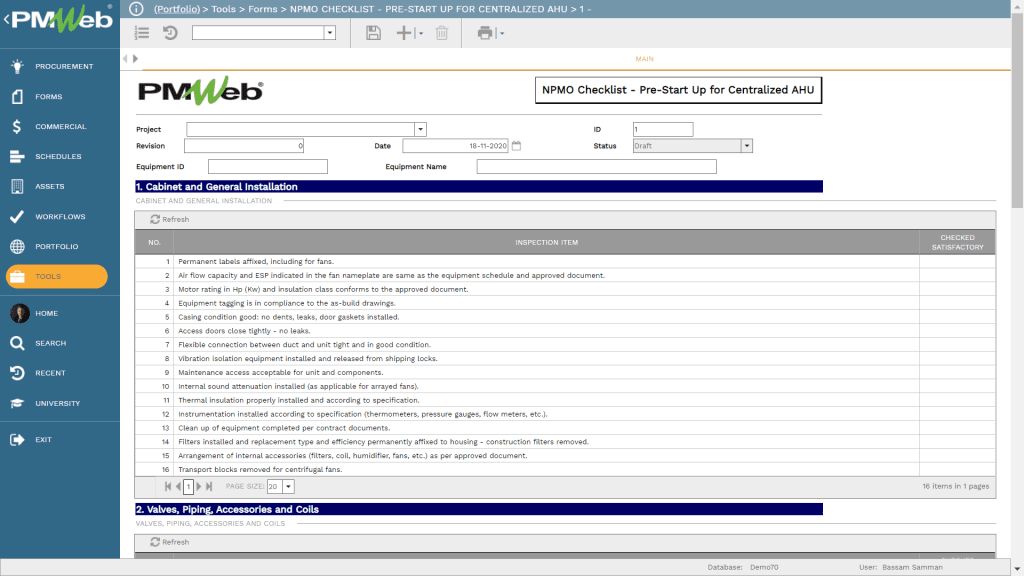Click the ID input field
Image resolution: width=1024 pixels, height=576 pixels.
[x=663, y=129]
